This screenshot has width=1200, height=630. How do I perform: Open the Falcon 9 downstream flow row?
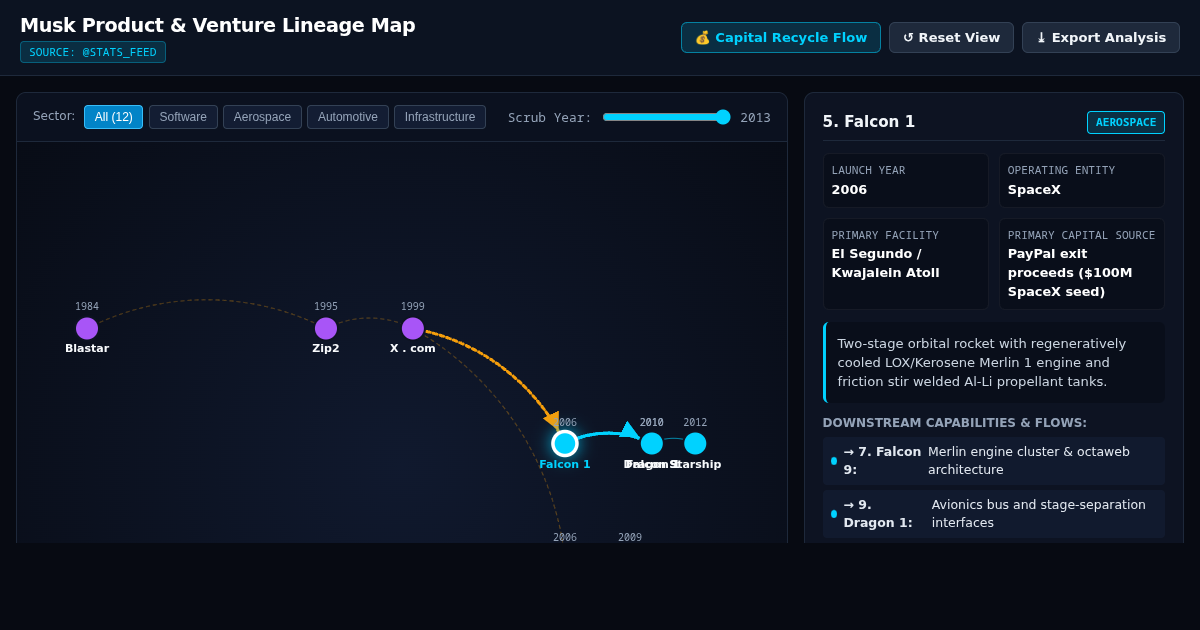tap(994, 461)
